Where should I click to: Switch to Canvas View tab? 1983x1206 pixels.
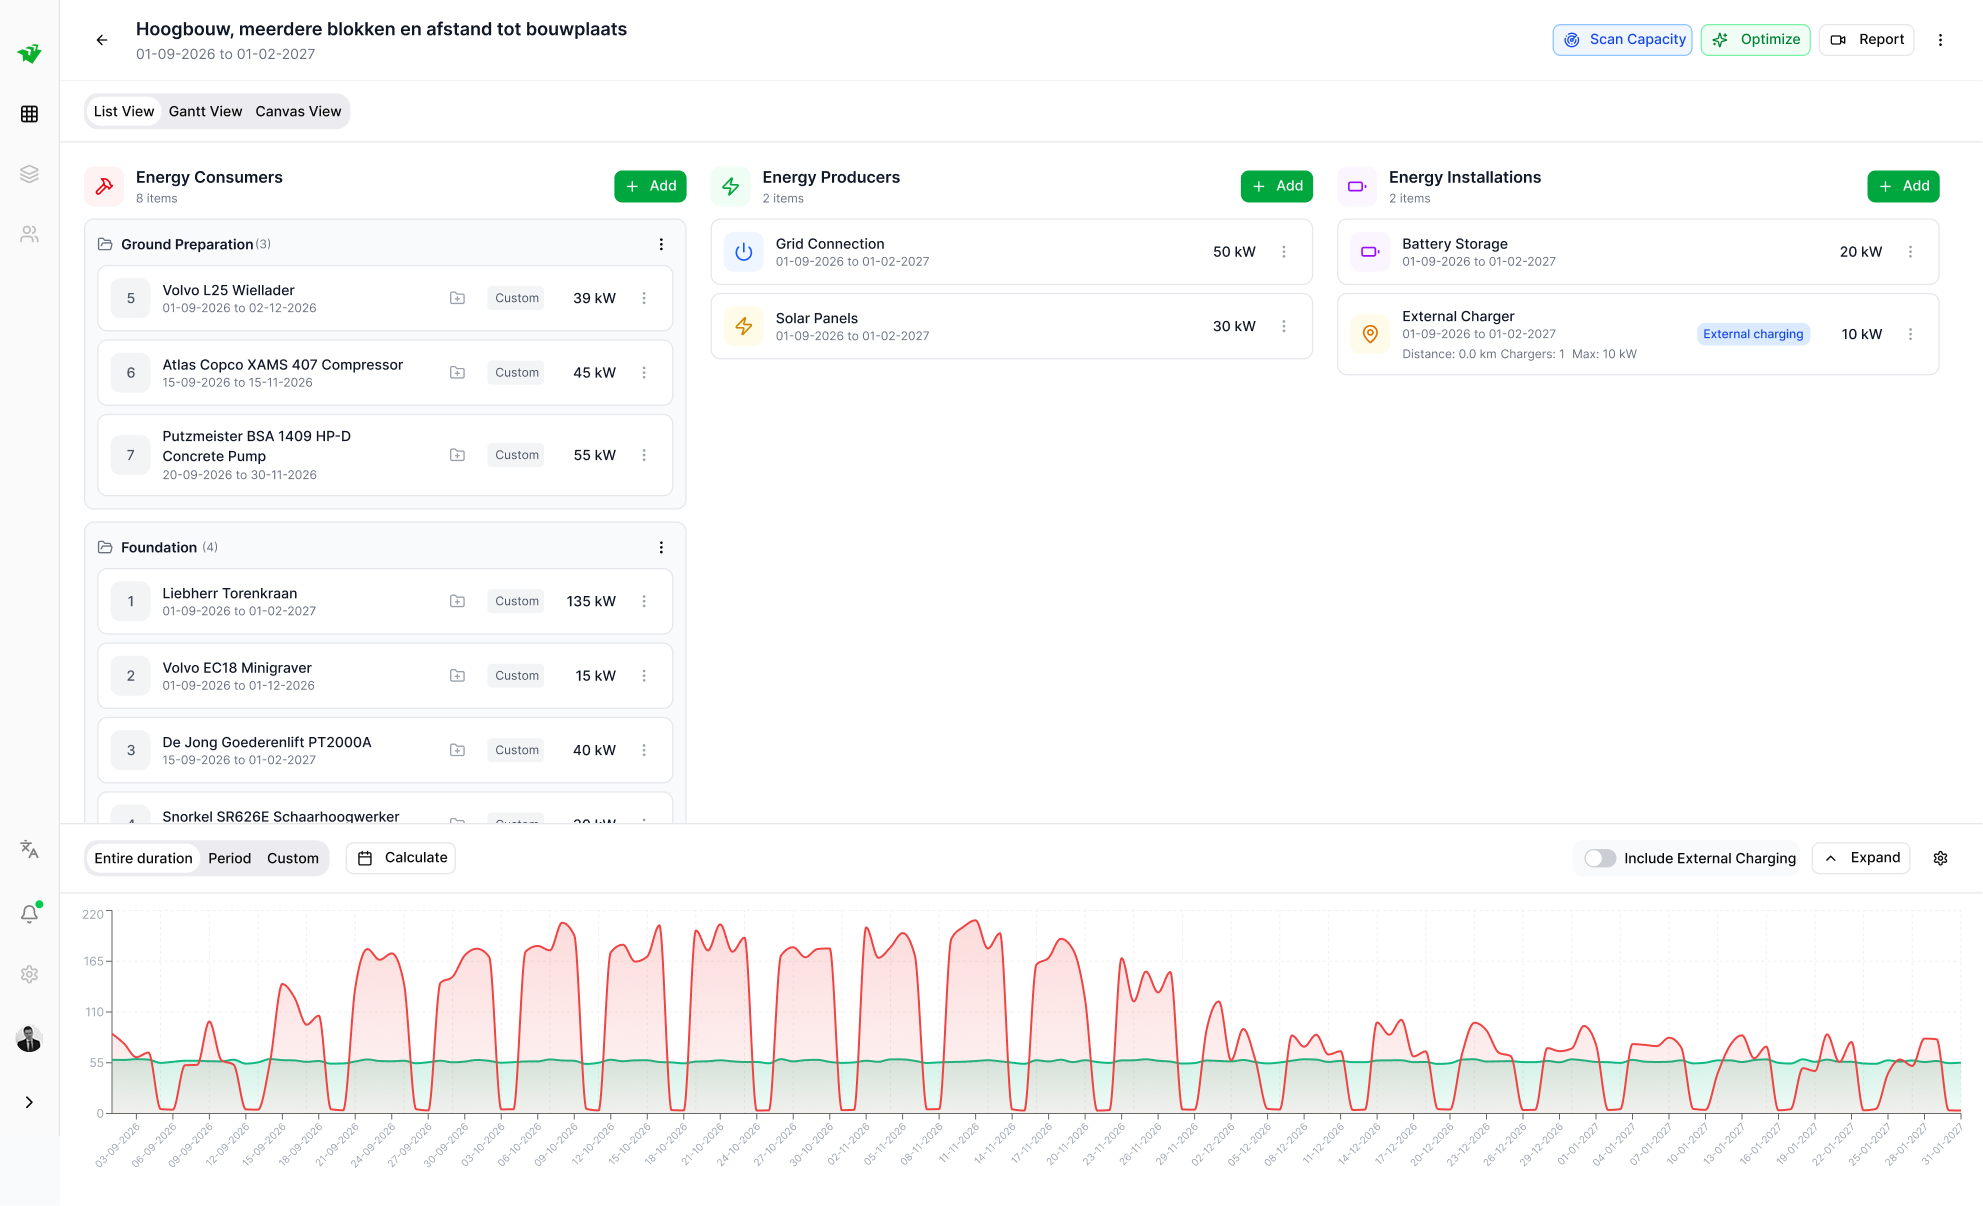click(298, 111)
